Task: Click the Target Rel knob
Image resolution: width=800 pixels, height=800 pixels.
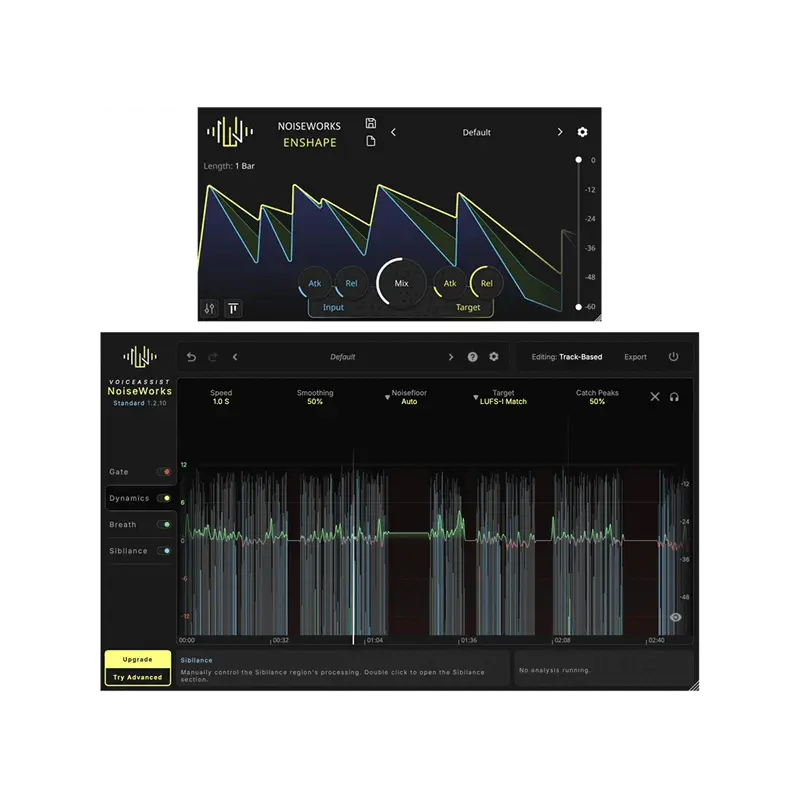Action: coord(486,283)
